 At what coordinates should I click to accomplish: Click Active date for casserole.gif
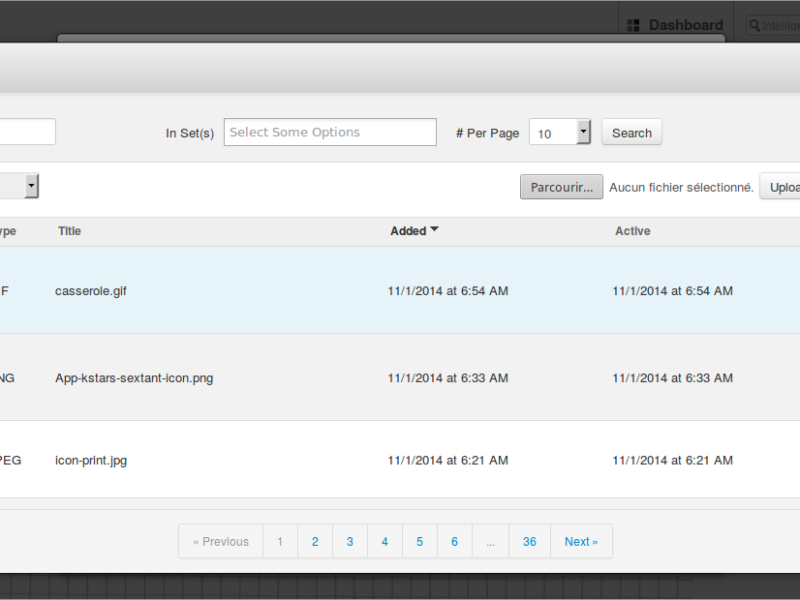pyautogui.click(x=672, y=291)
